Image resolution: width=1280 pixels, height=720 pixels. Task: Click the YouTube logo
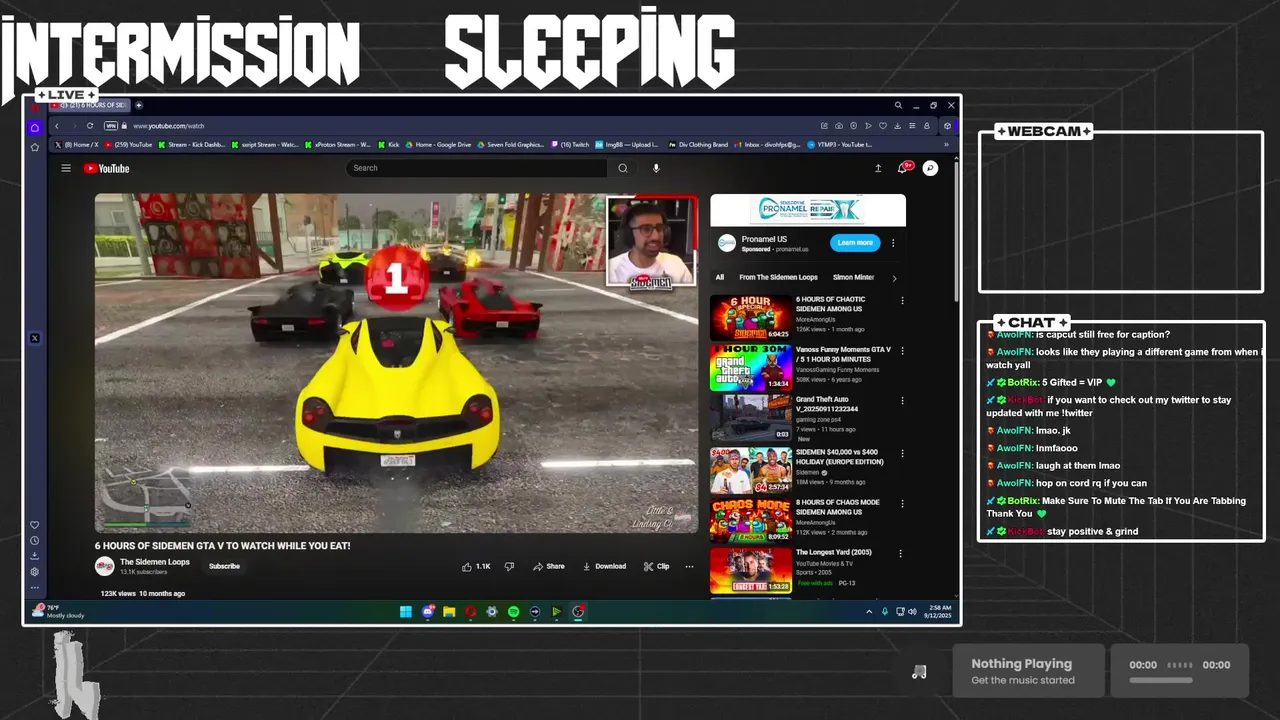107,168
